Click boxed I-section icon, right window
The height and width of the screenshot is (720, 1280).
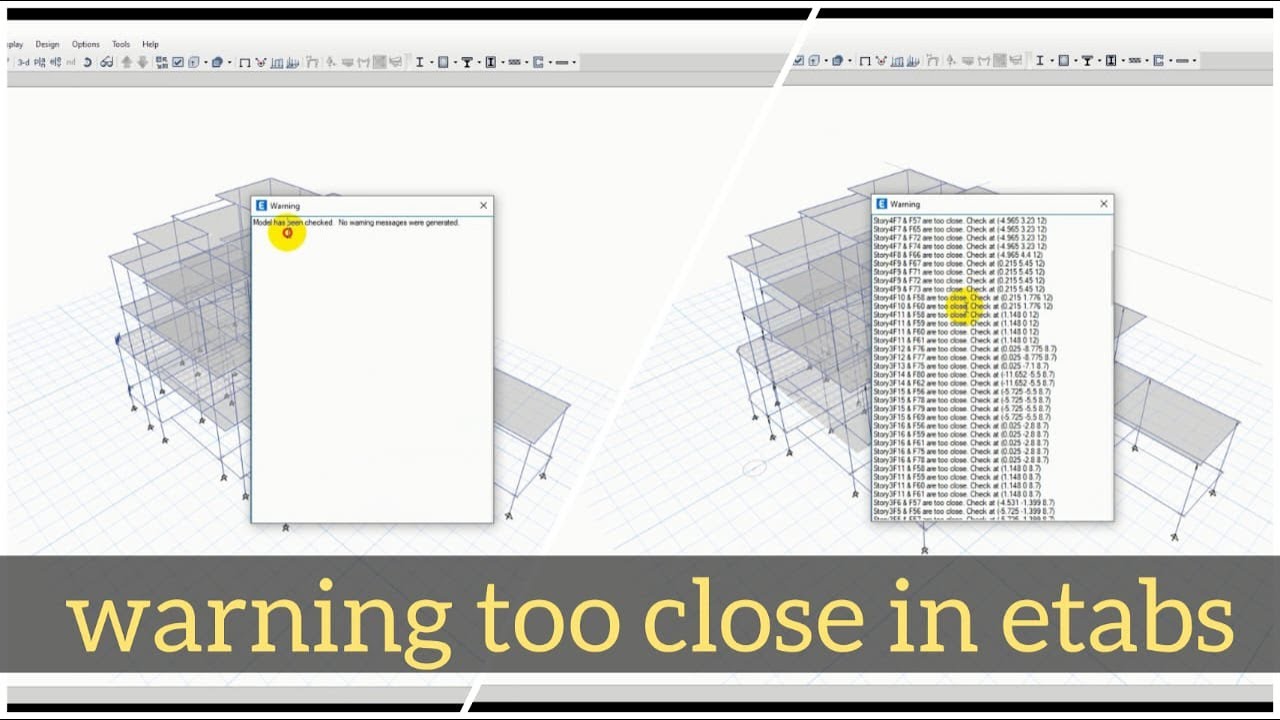pos(1111,61)
